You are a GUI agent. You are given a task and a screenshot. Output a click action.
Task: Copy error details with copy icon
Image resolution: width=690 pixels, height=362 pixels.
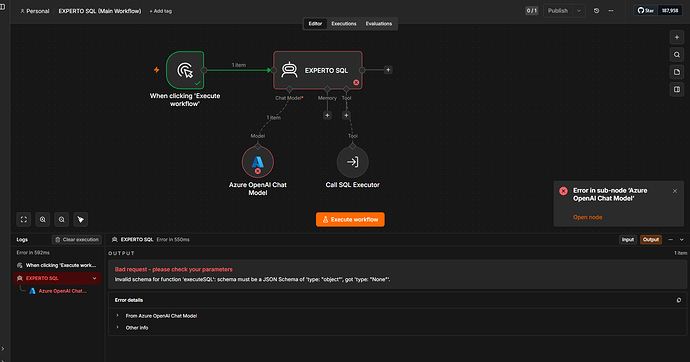(x=679, y=300)
